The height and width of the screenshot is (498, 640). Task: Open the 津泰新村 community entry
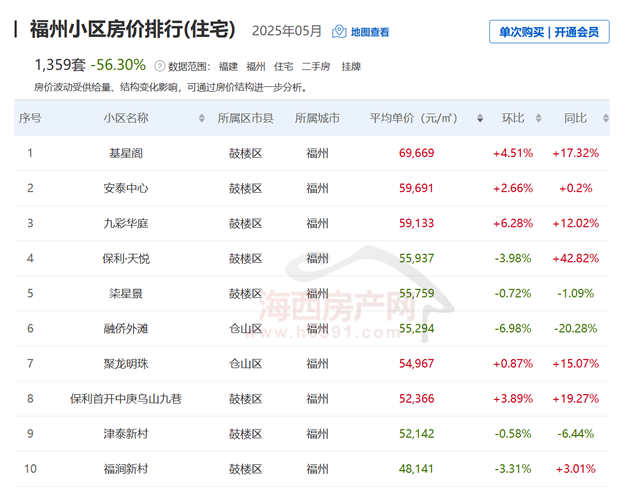[126, 434]
